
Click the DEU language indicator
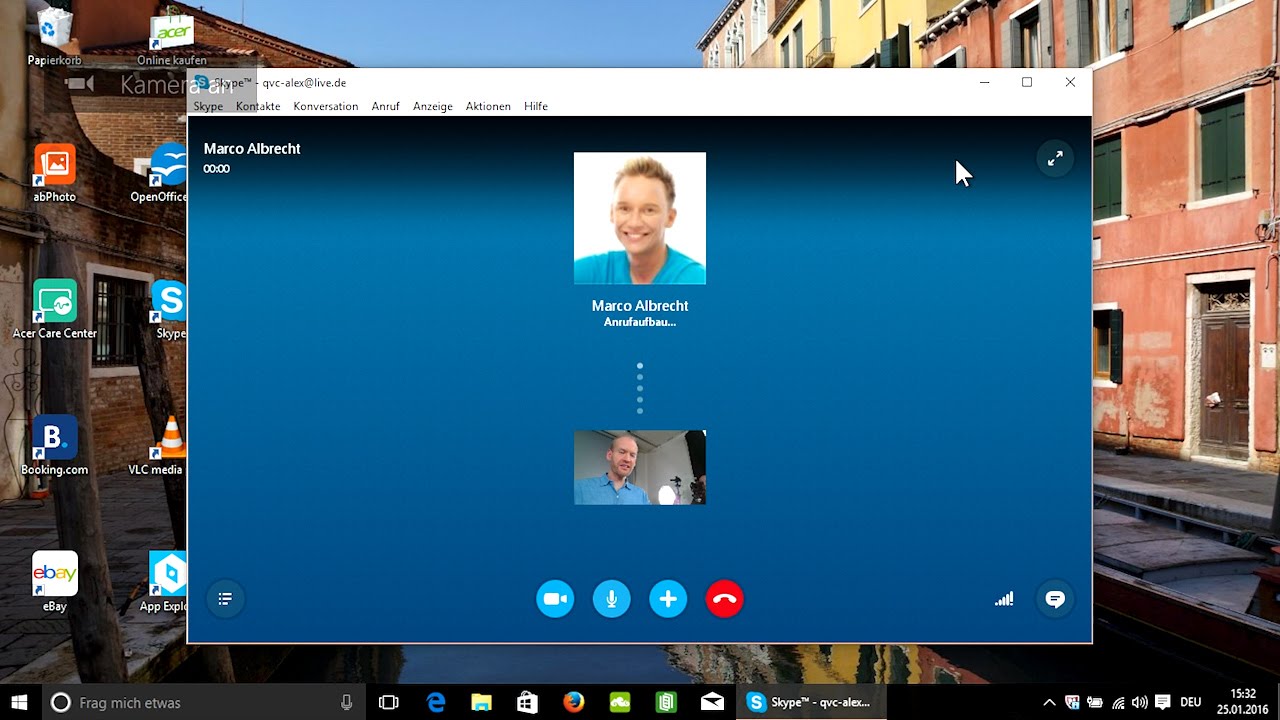(x=1191, y=703)
